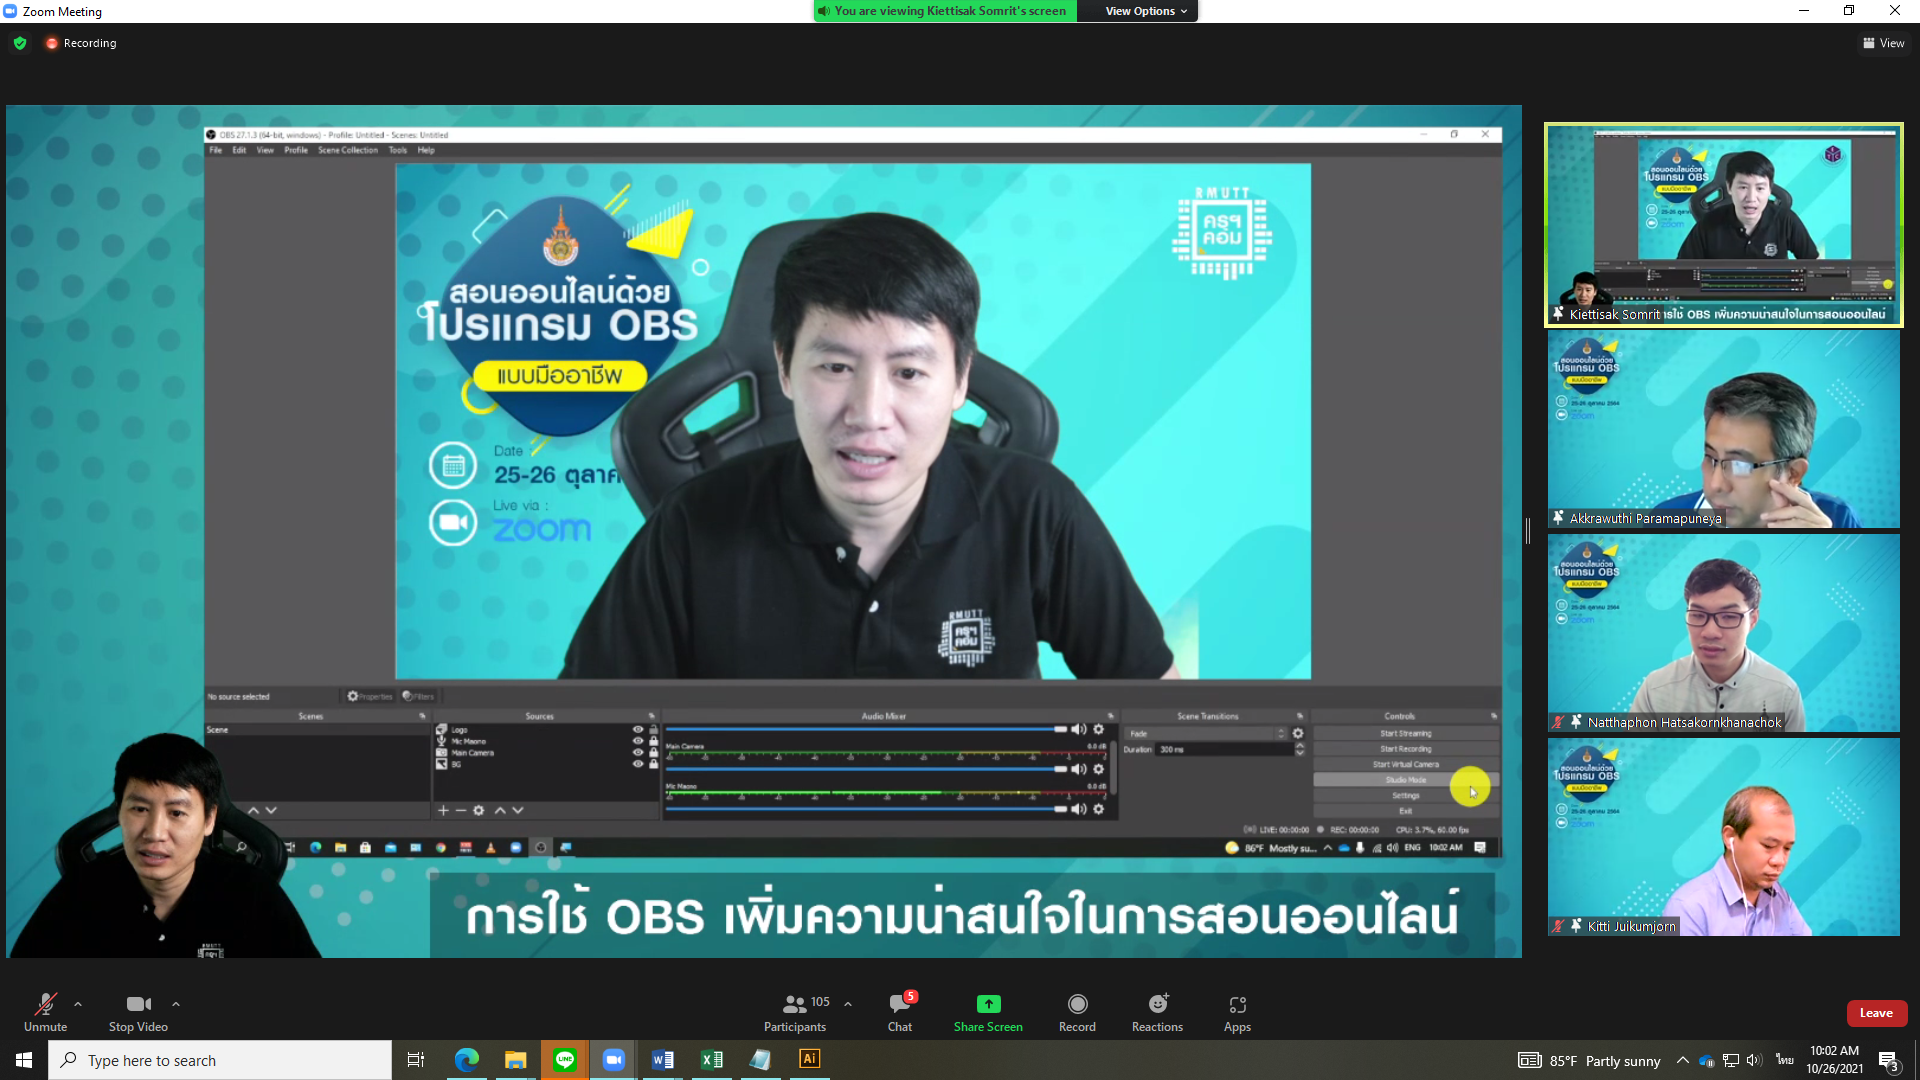Click Start Streaming in OBS Controls
The width and height of the screenshot is (1920, 1080).
(x=1405, y=733)
